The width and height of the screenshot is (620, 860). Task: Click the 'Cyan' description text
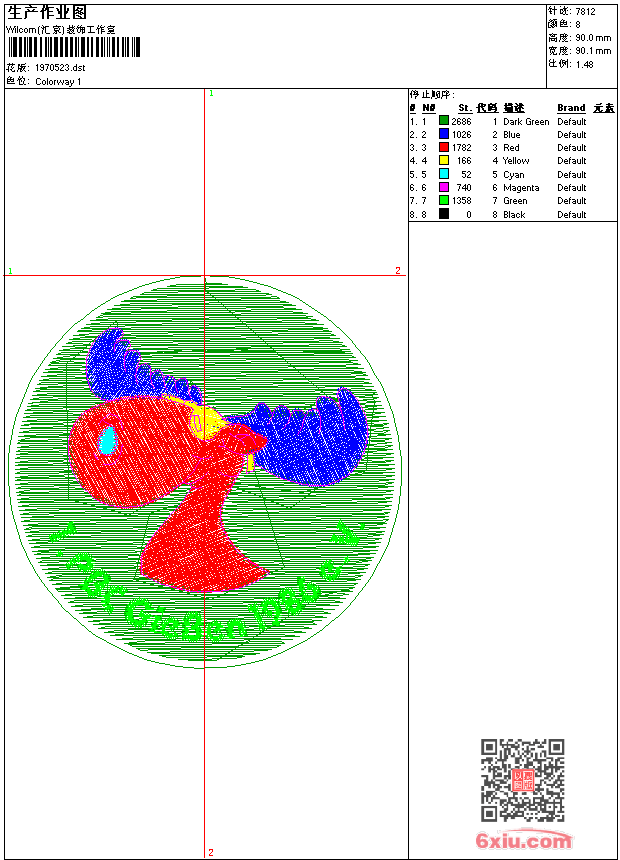tap(514, 174)
